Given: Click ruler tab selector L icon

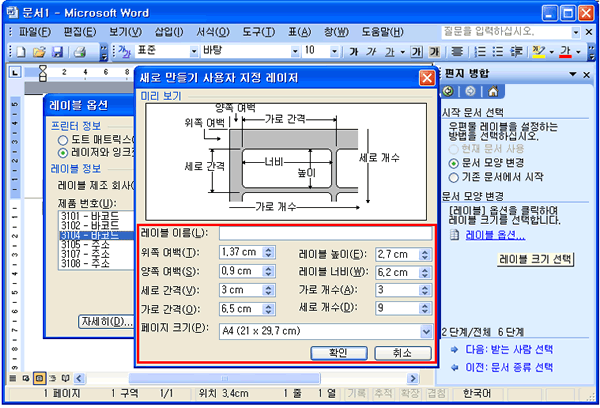Looking at the screenshot, I should pyautogui.click(x=15, y=72).
